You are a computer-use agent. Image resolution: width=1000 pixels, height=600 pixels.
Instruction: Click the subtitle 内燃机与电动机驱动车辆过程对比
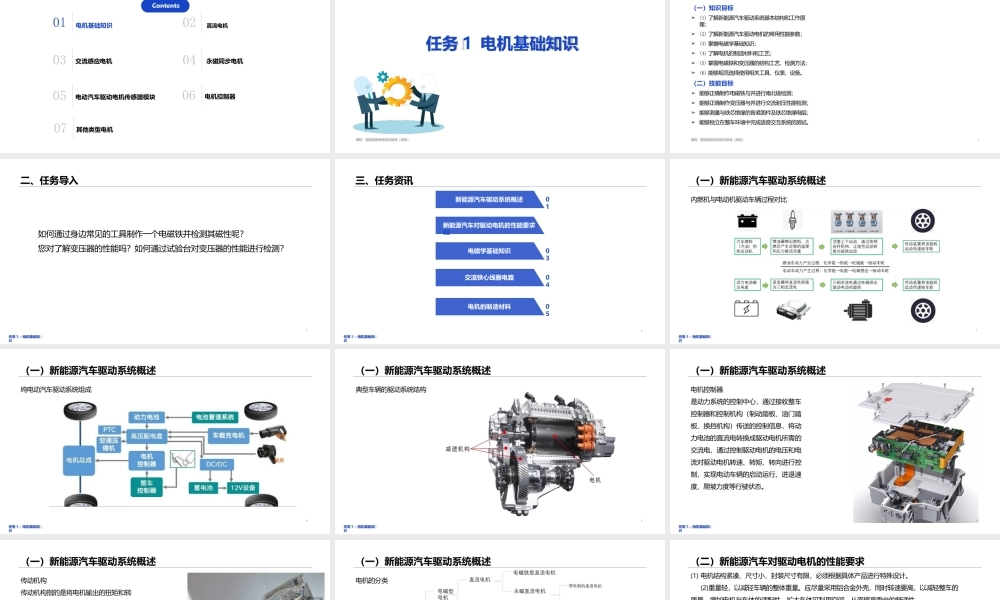pos(739,200)
